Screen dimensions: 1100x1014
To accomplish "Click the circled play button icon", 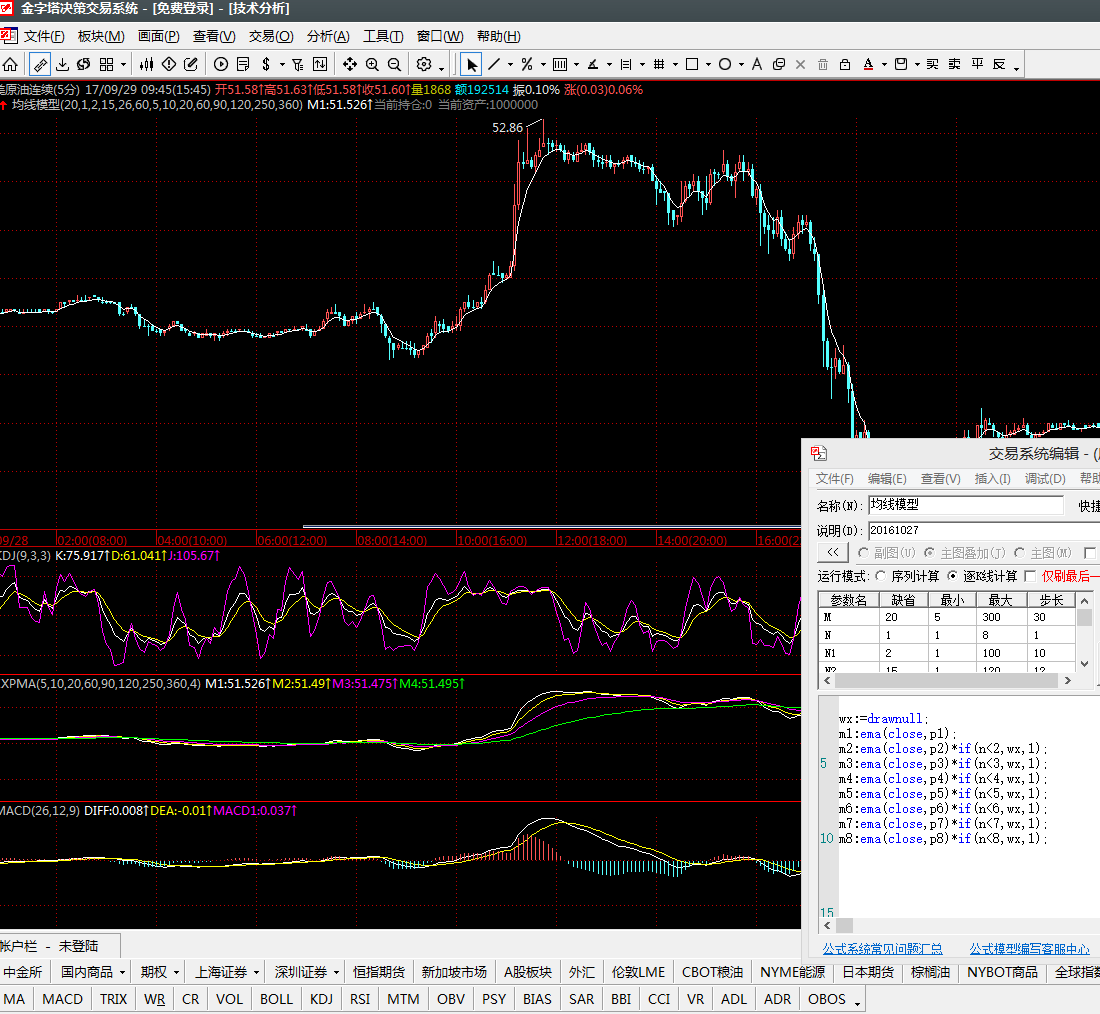I will click(221, 65).
